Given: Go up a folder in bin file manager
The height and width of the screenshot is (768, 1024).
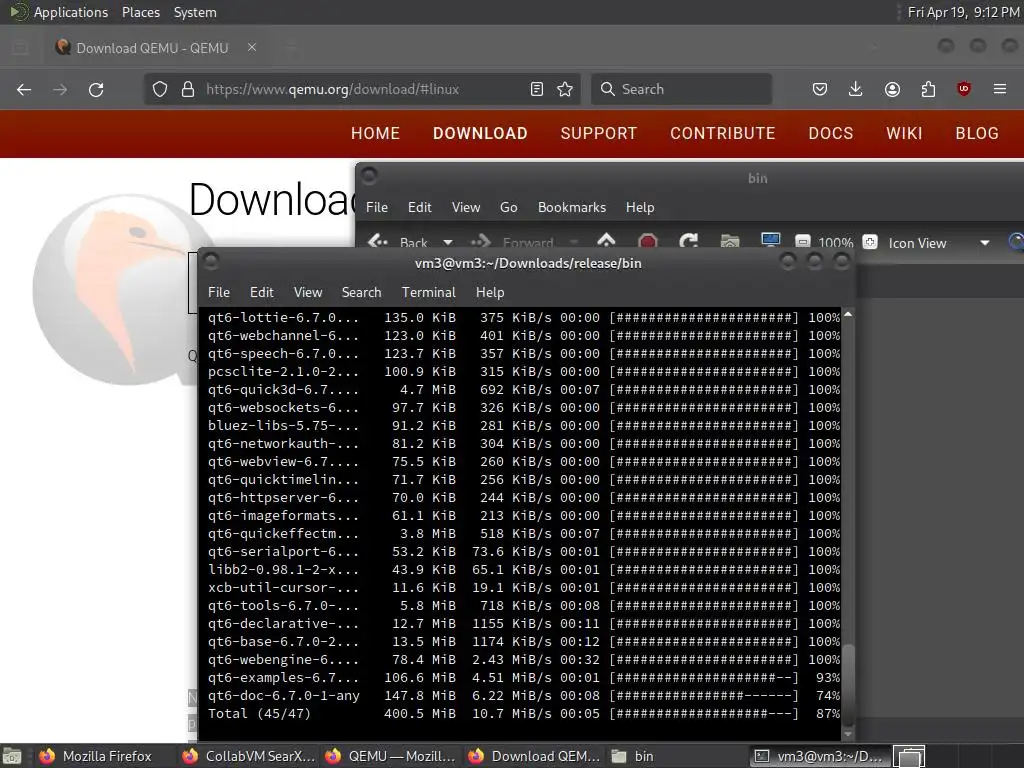Looking at the screenshot, I should [x=606, y=242].
